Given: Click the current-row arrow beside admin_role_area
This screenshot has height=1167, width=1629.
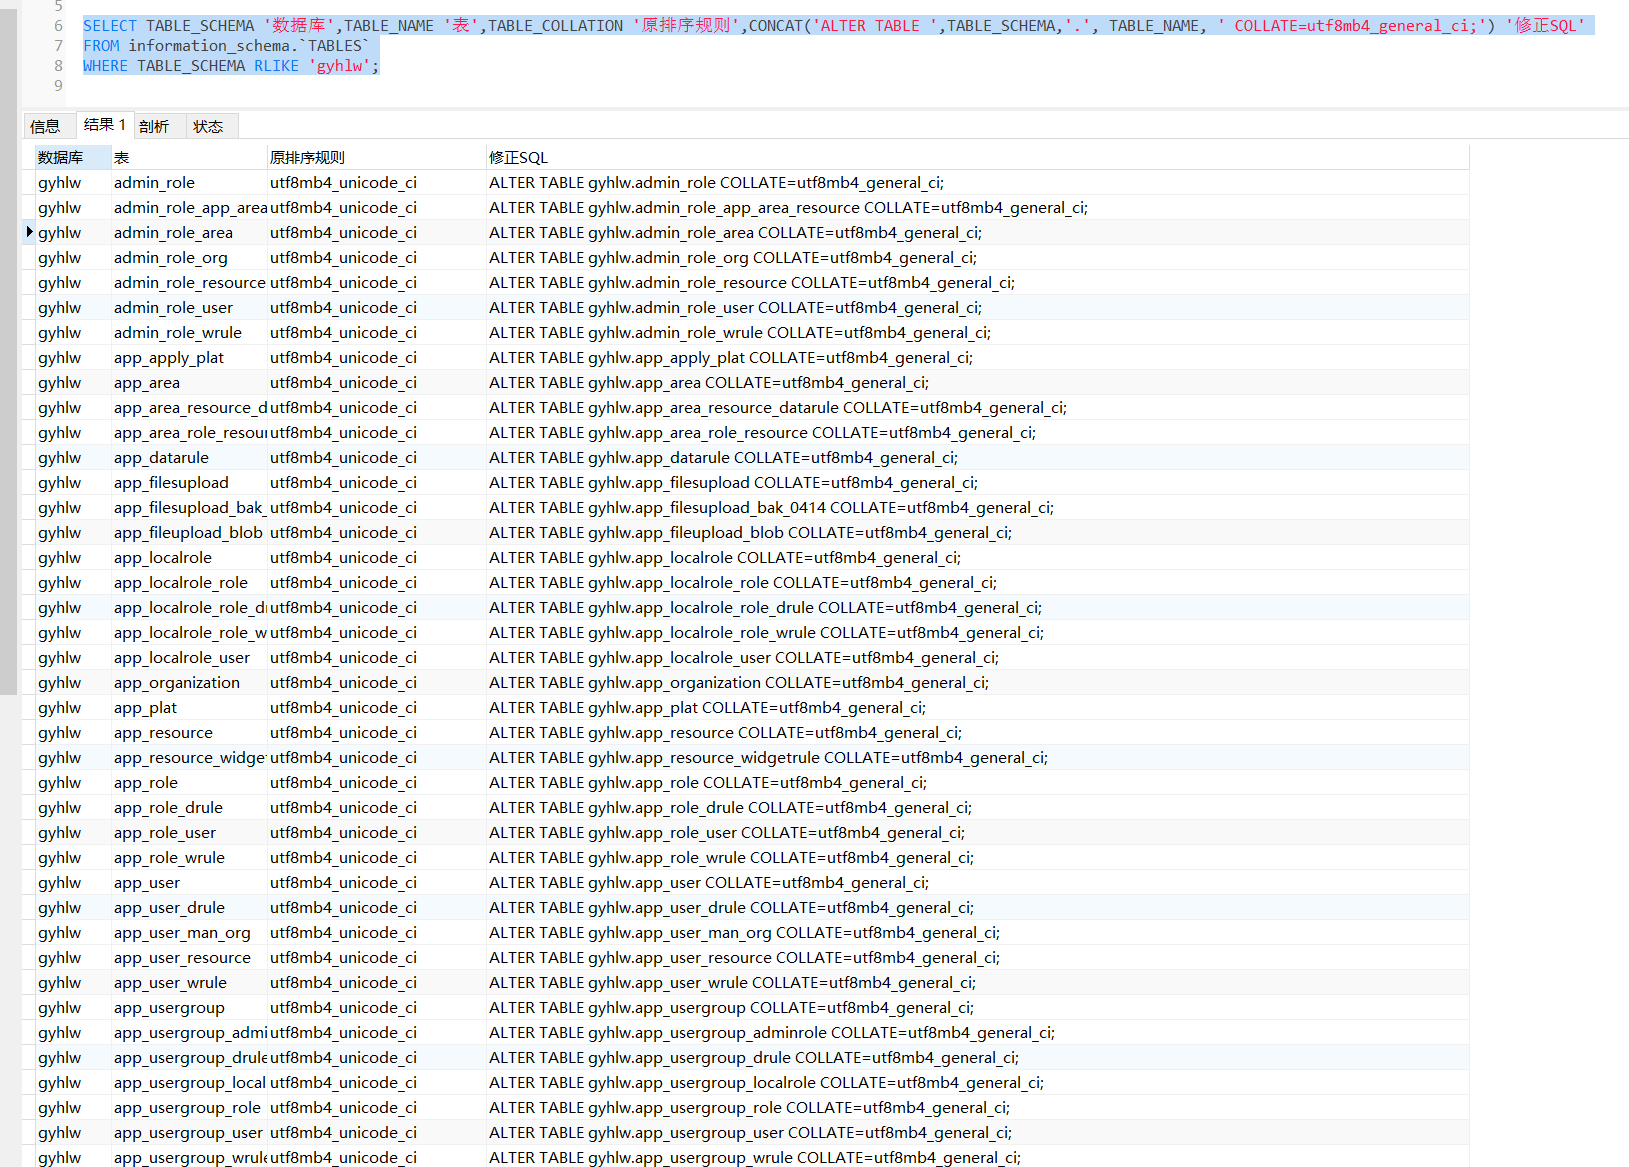Looking at the screenshot, I should [29, 232].
